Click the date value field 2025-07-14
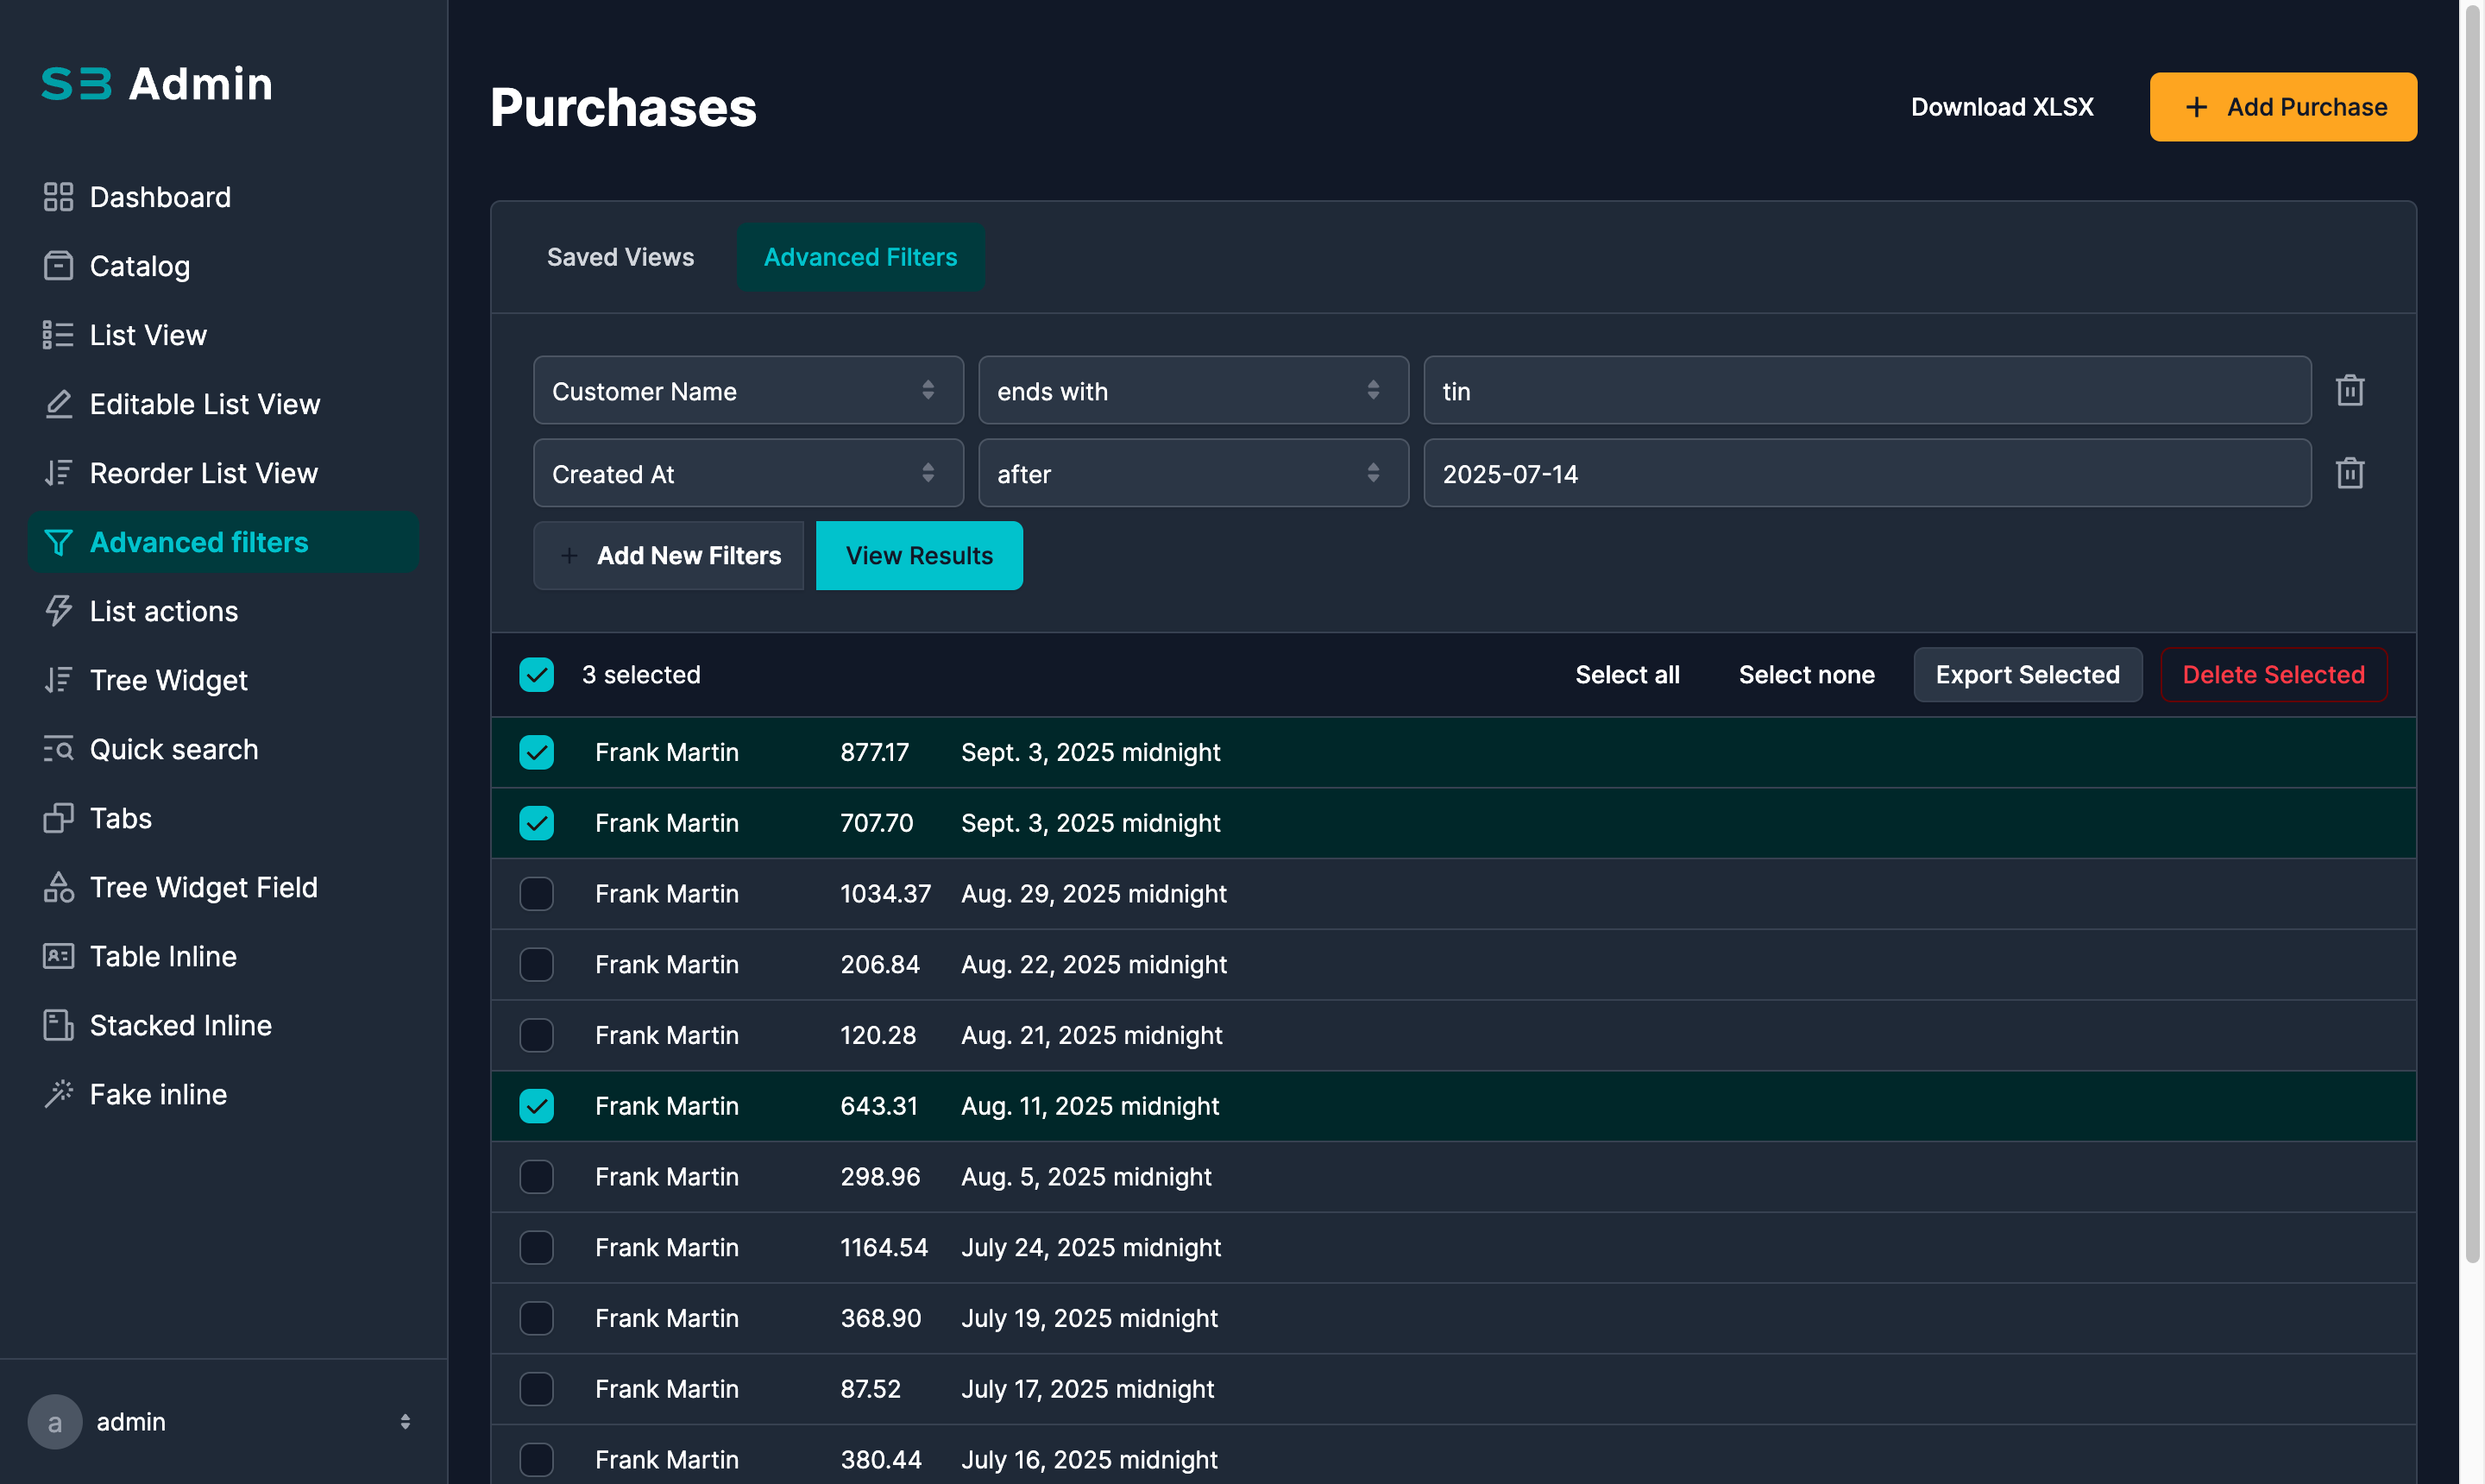The height and width of the screenshot is (1484, 2485). 1866,474
